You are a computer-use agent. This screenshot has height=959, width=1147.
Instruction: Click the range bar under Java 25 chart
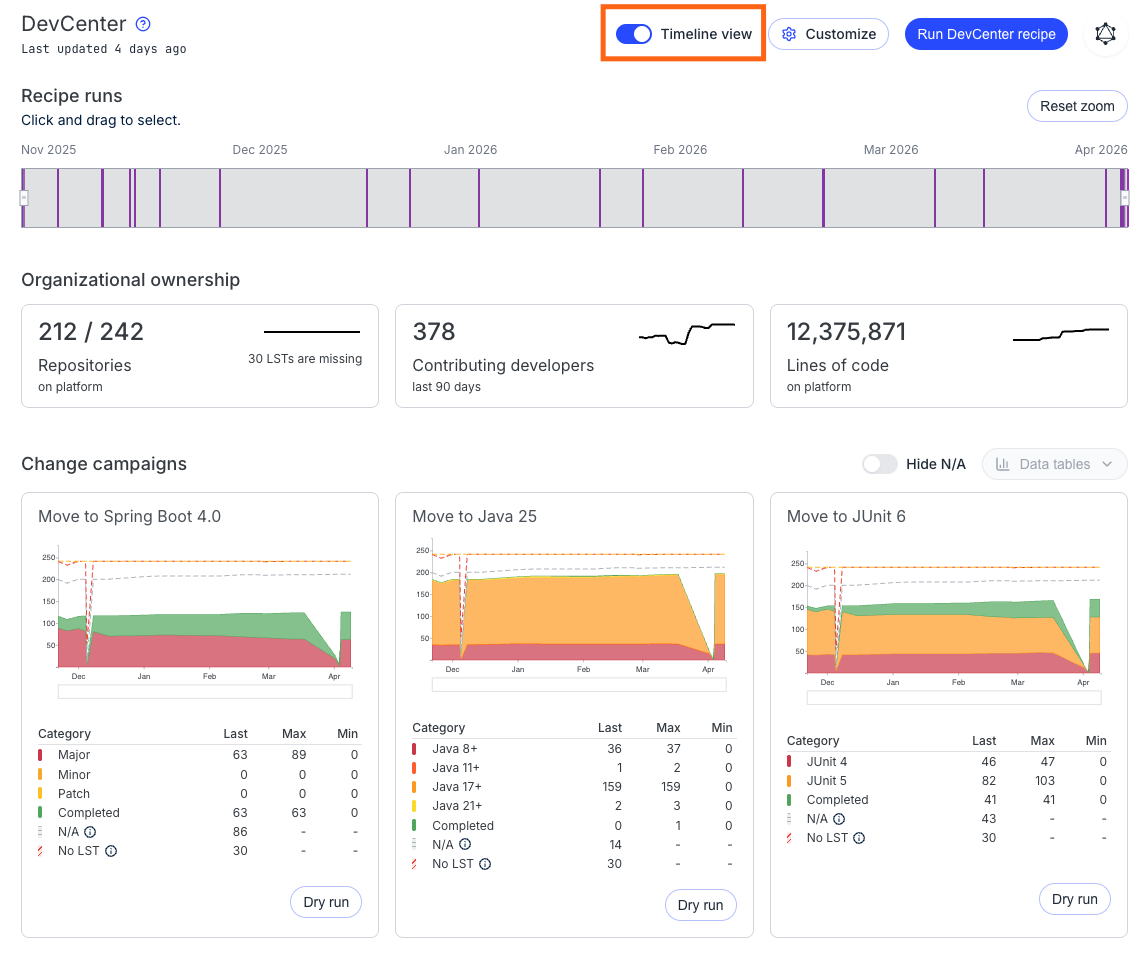tap(579, 685)
